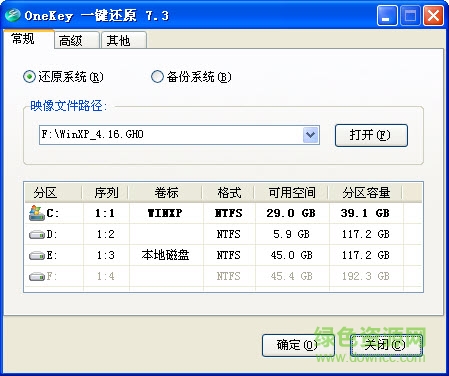Click capacity value 192.3 GB
This screenshot has height=376, width=449.
click(x=366, y=276)
